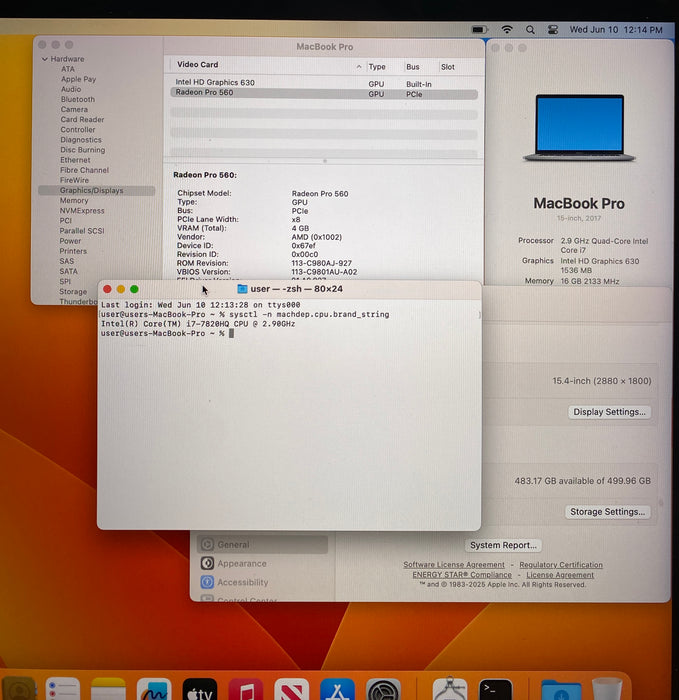
Task: Select Controller in the hardware list
Action: click(78, 129)
